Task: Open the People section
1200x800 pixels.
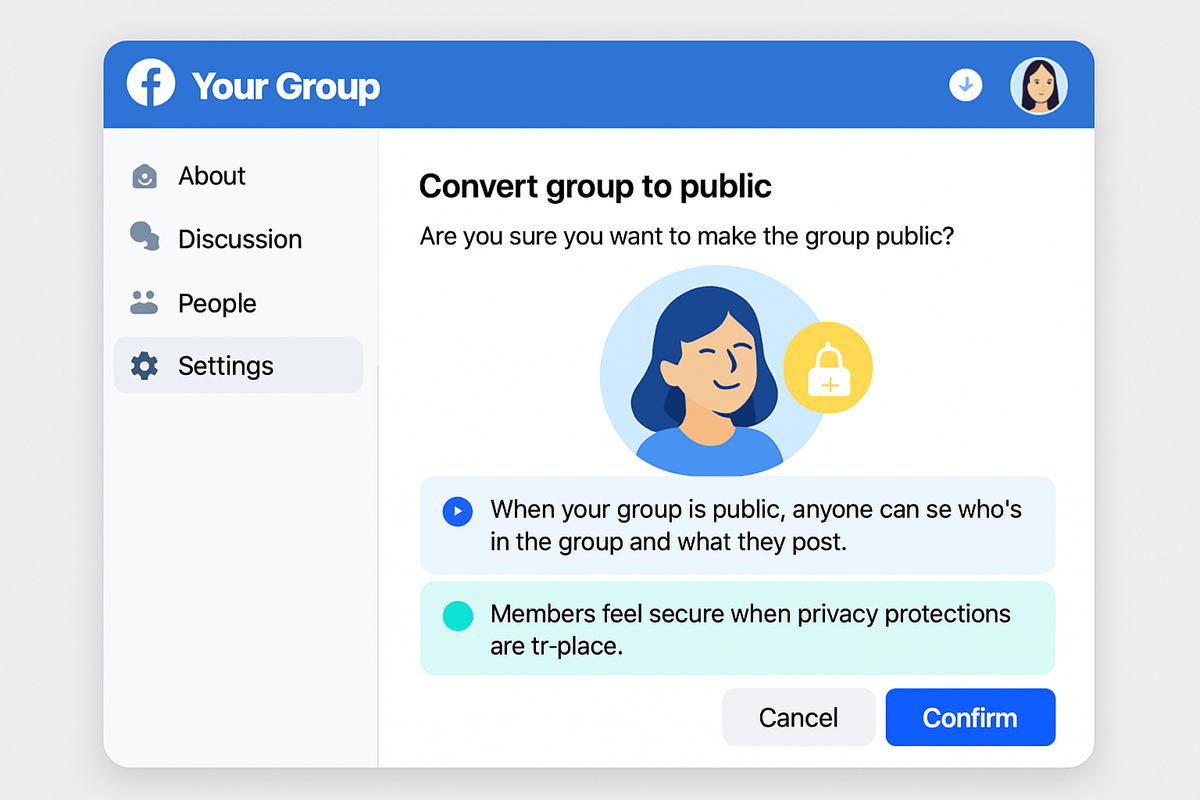Action: pos(217,303)
